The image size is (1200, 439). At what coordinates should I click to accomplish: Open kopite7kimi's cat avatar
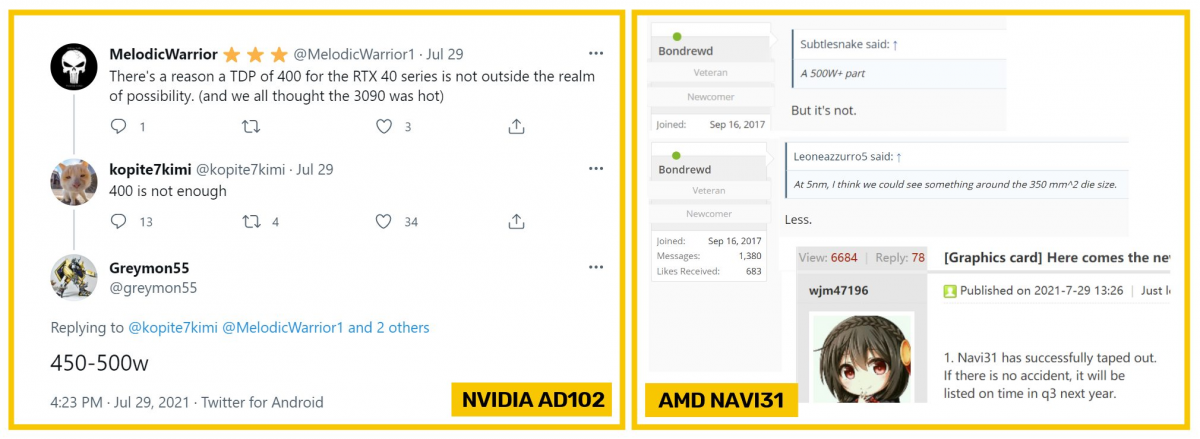pos(74,181)
